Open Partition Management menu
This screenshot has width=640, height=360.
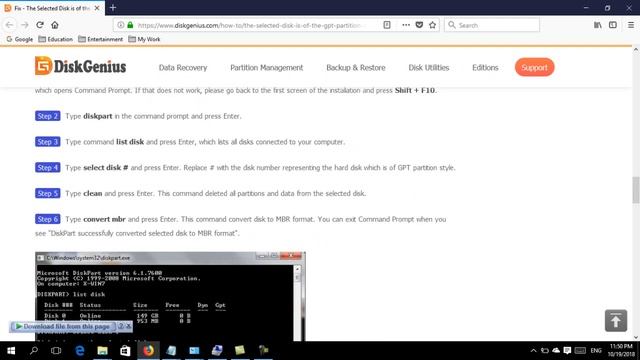point(267,68)
